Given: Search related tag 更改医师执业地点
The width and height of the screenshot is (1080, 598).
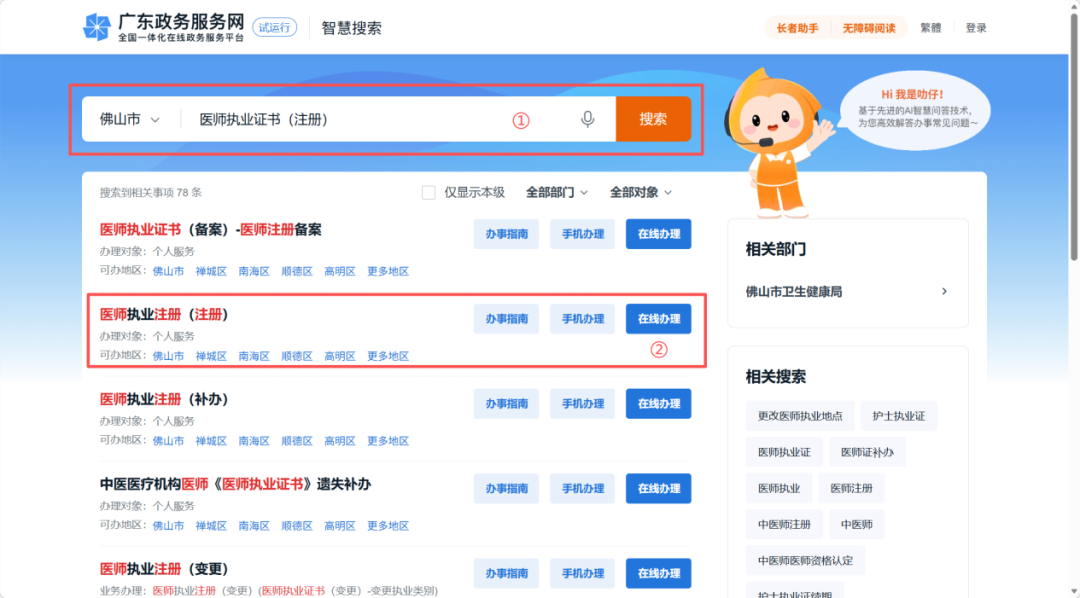Looking at the screenshot, I should (800, 416).
